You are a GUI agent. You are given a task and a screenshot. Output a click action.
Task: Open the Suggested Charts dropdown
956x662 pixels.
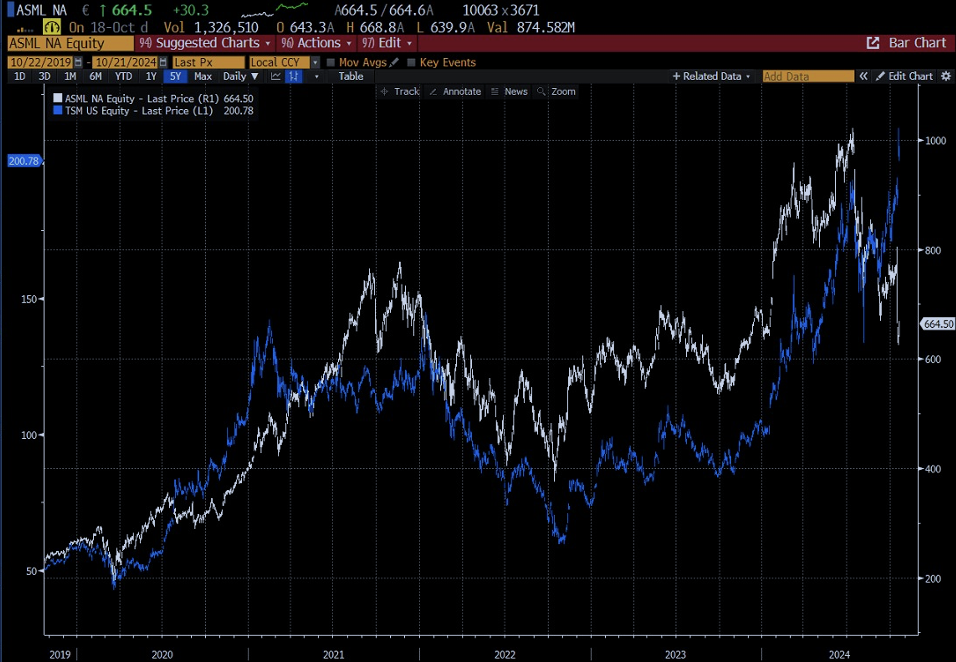(x=205, y=43)
